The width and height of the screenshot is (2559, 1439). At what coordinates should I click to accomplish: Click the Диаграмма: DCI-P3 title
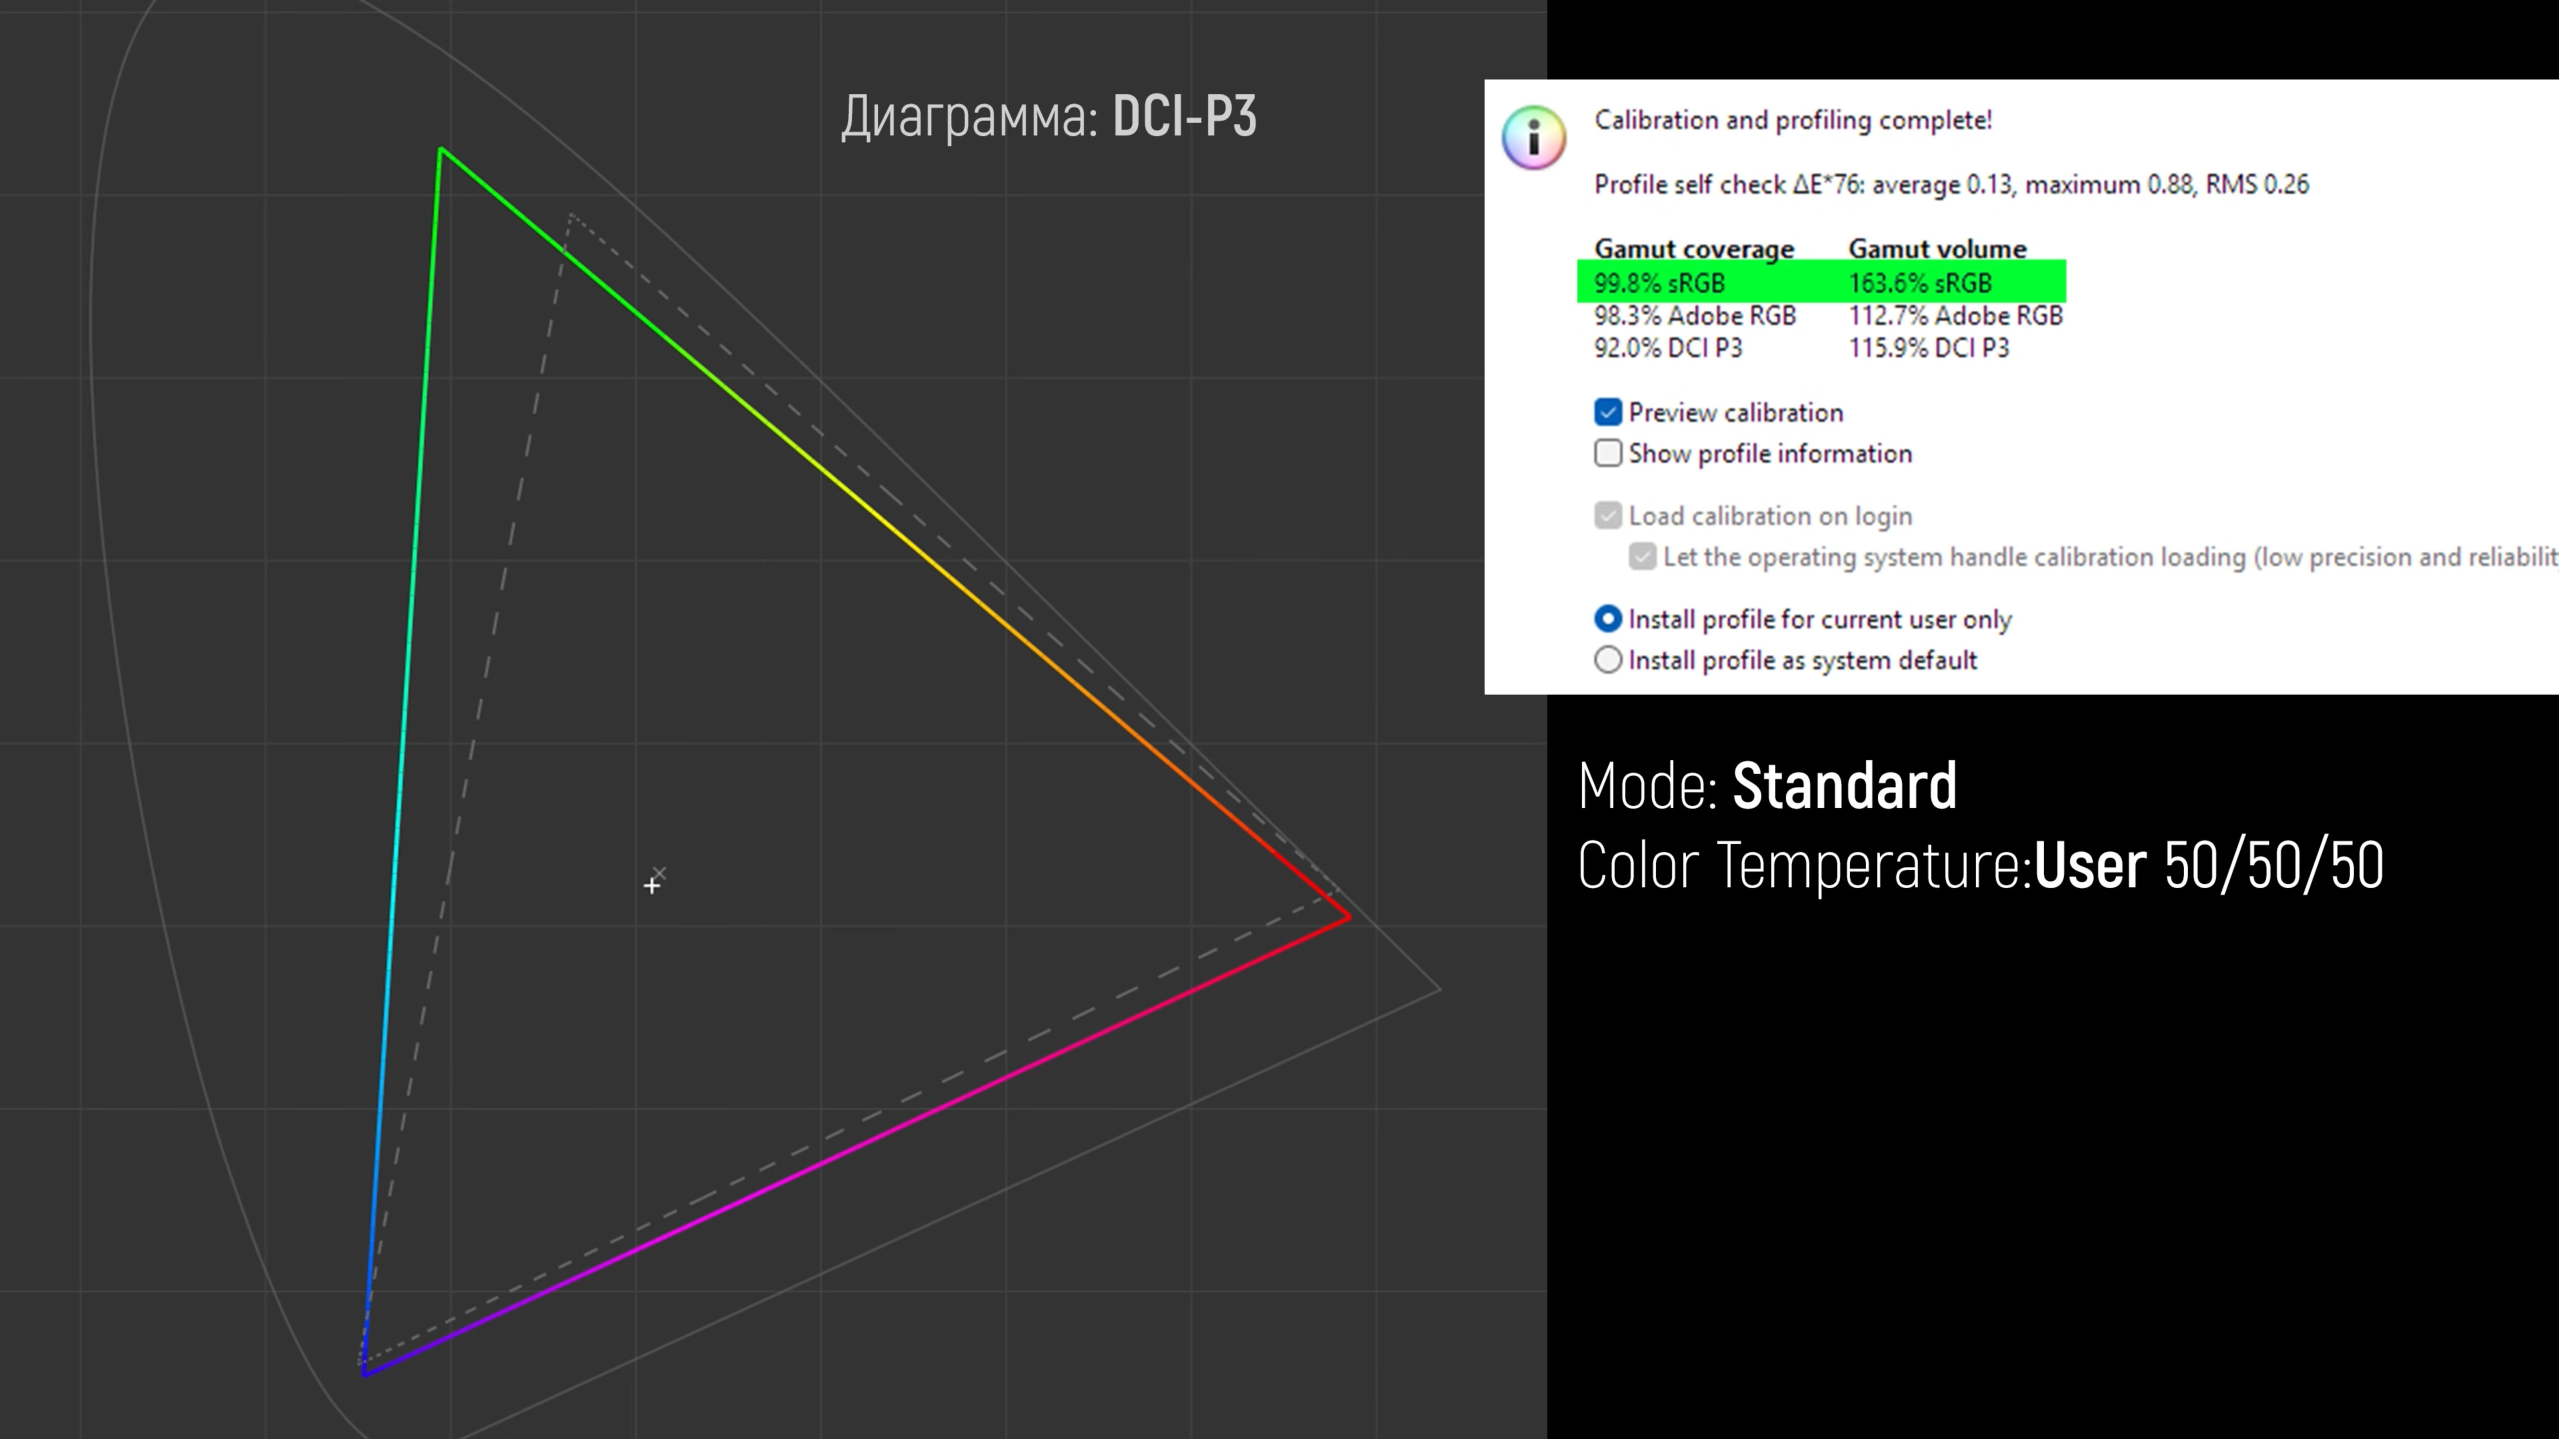(1047, 116)
